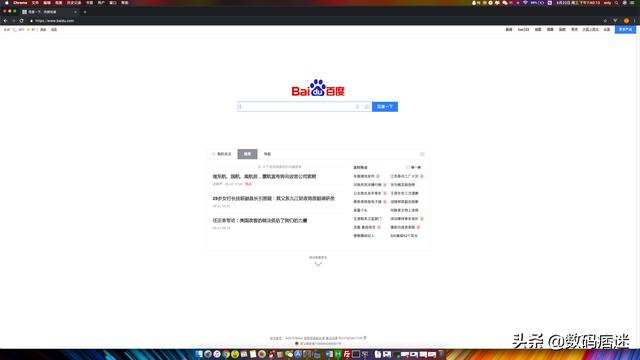Open a new tab with the plus button
Image resolution: width=640 pixels, height=360 pixels.
click(x=85, y=12)
